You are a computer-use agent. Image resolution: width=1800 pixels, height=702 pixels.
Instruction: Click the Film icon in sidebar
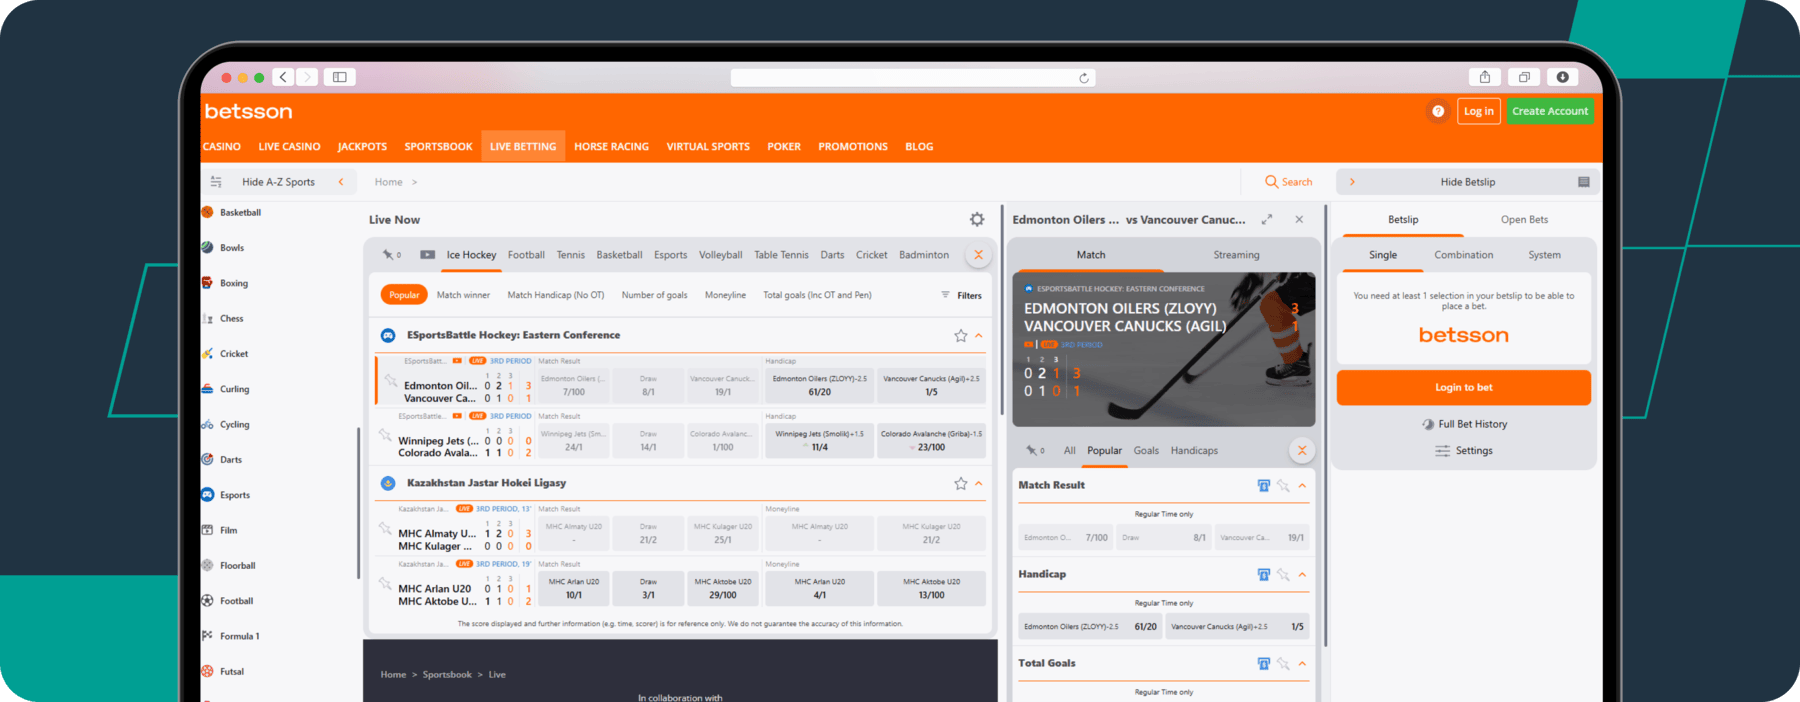pyautogui.click(x=208, y=530)
